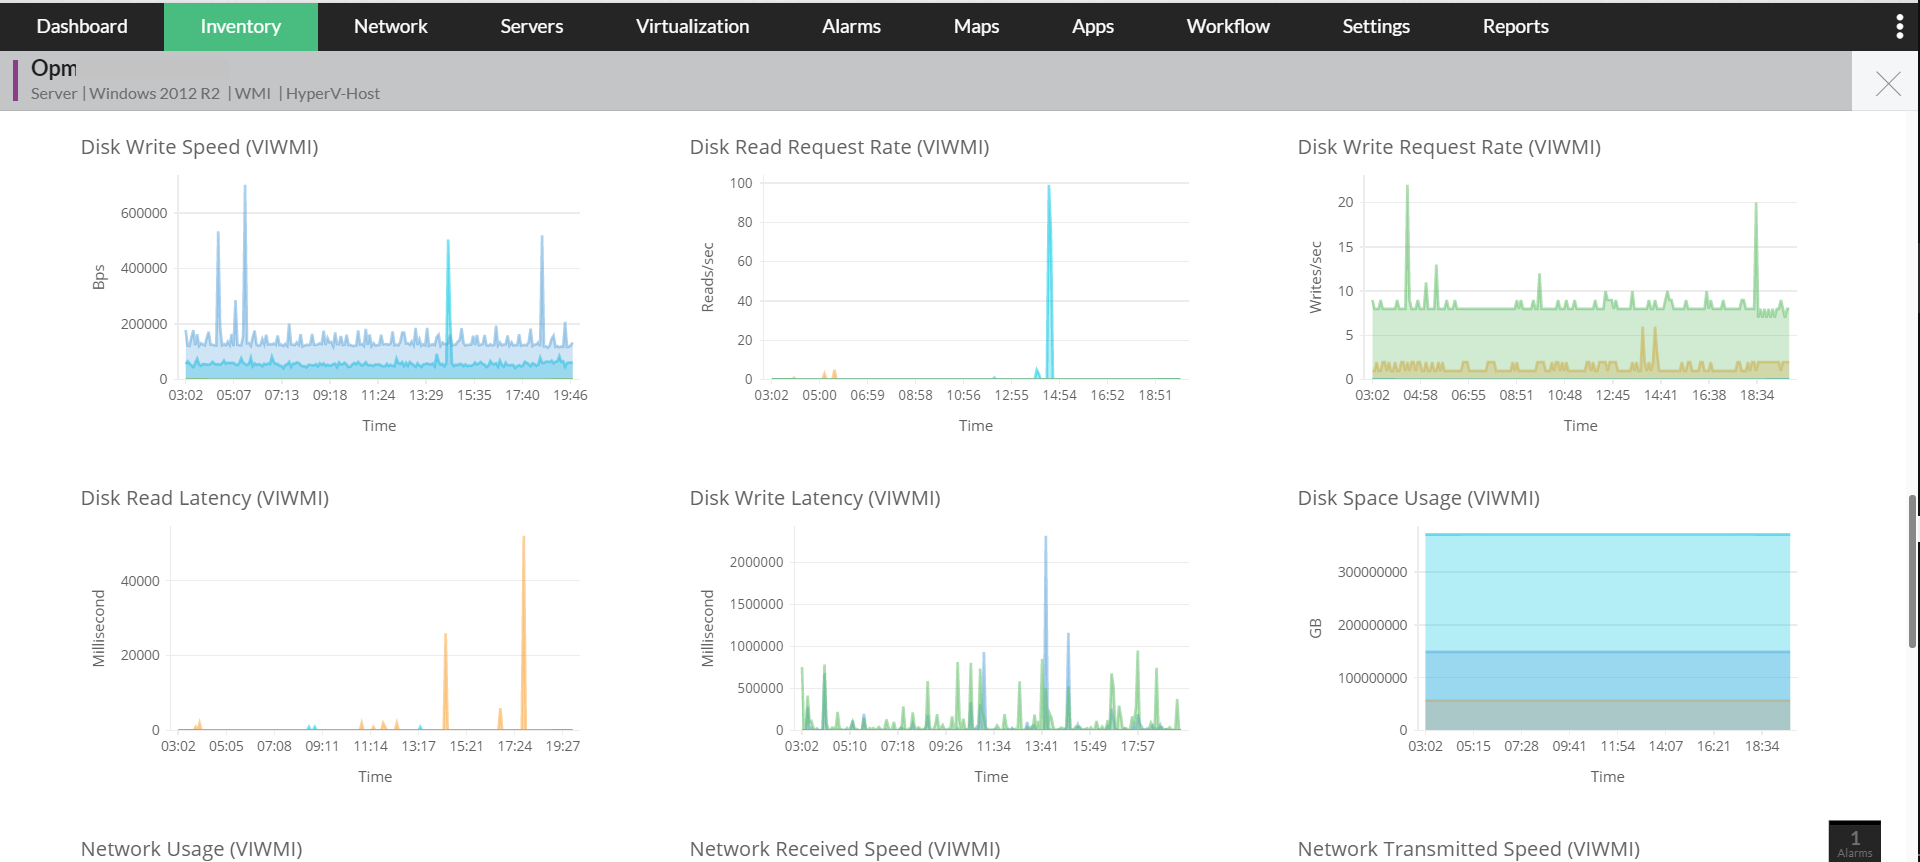Screen dimensions: 1920x862
Task: Open the three-dot more options menu
Action: (1900, 26)
